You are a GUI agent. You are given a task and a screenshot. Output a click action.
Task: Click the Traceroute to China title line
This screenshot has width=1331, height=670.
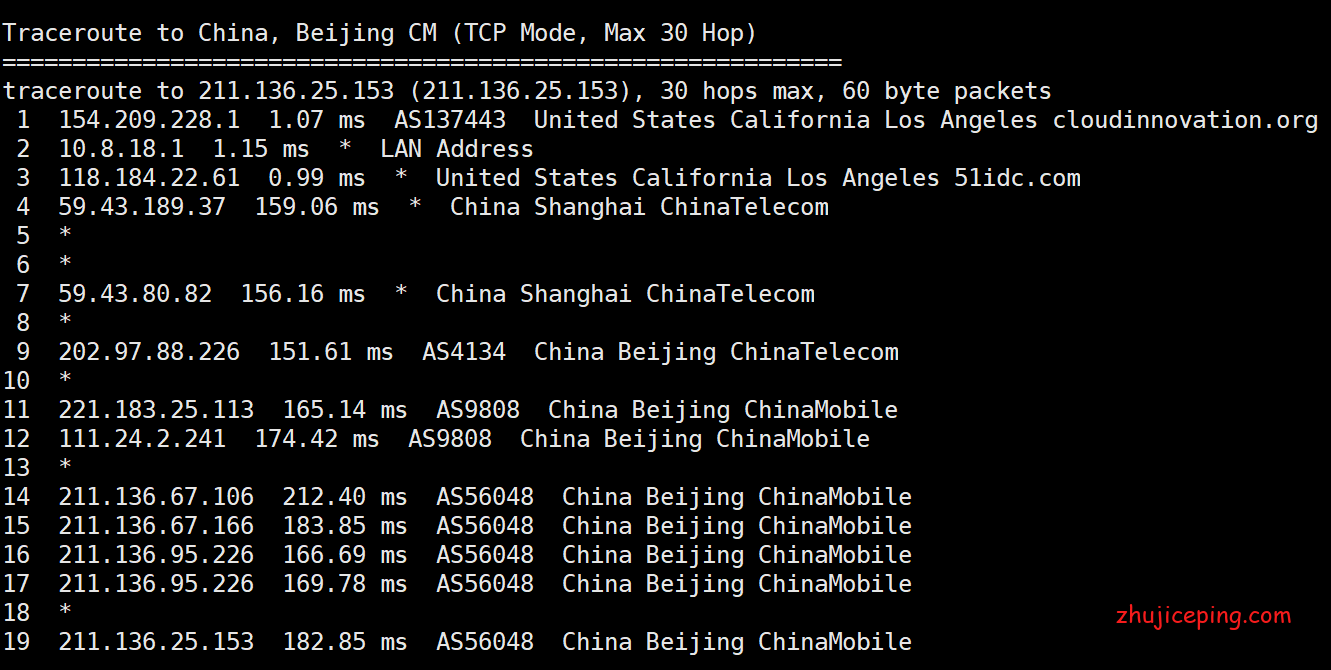pos(379,33)
